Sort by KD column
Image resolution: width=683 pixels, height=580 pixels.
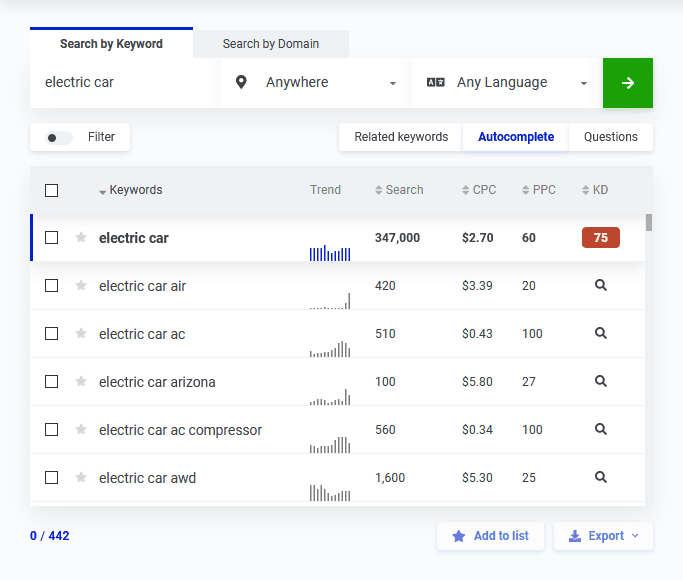click(595, 190)
